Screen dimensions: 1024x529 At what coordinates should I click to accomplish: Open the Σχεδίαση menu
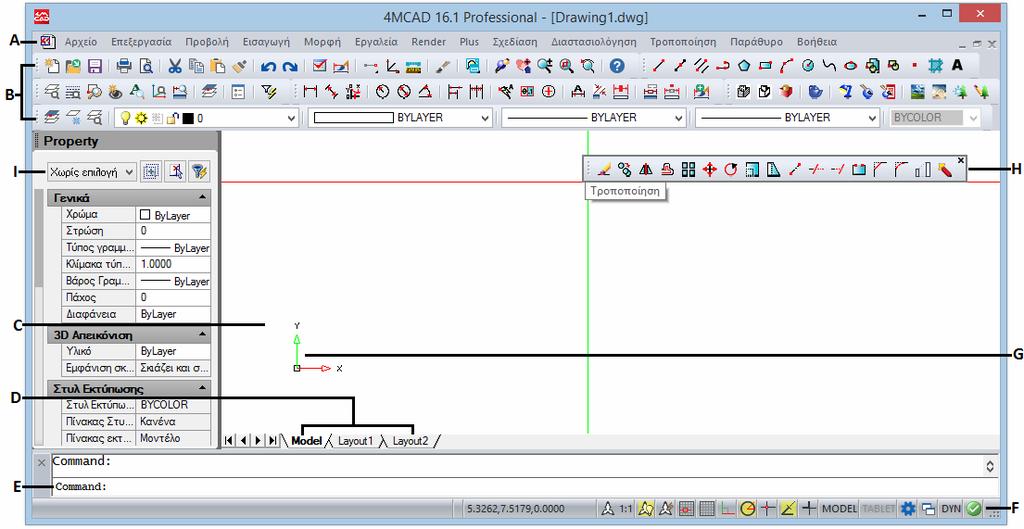pos(515,42)
